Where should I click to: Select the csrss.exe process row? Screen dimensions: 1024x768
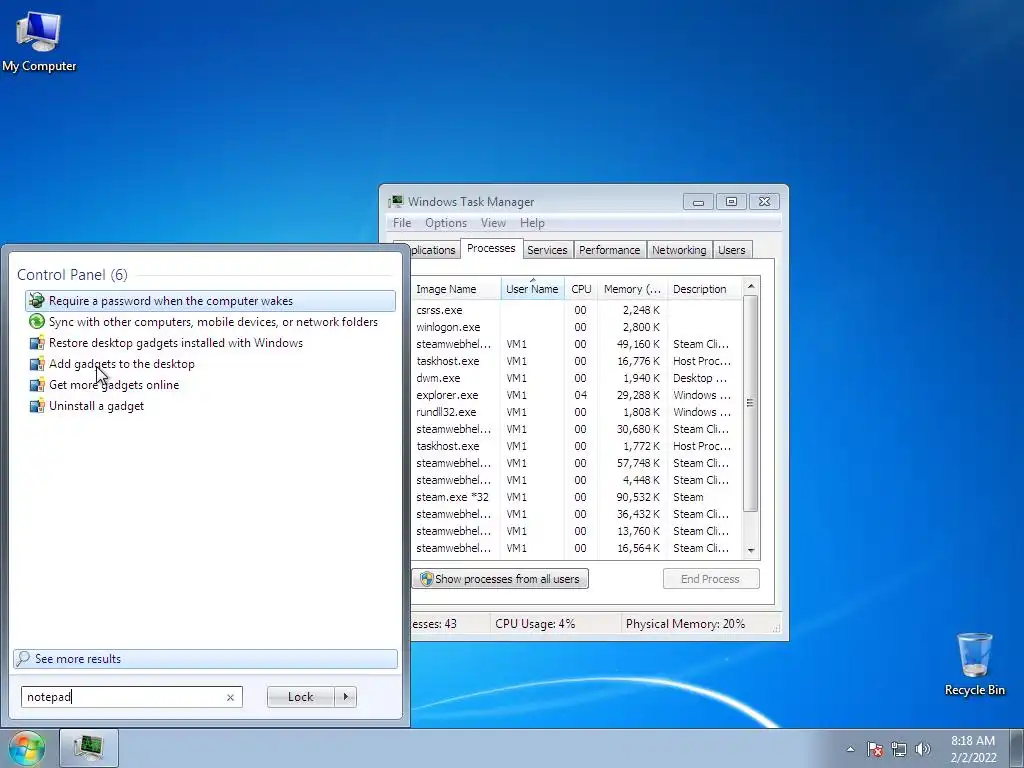click(577, 310)
